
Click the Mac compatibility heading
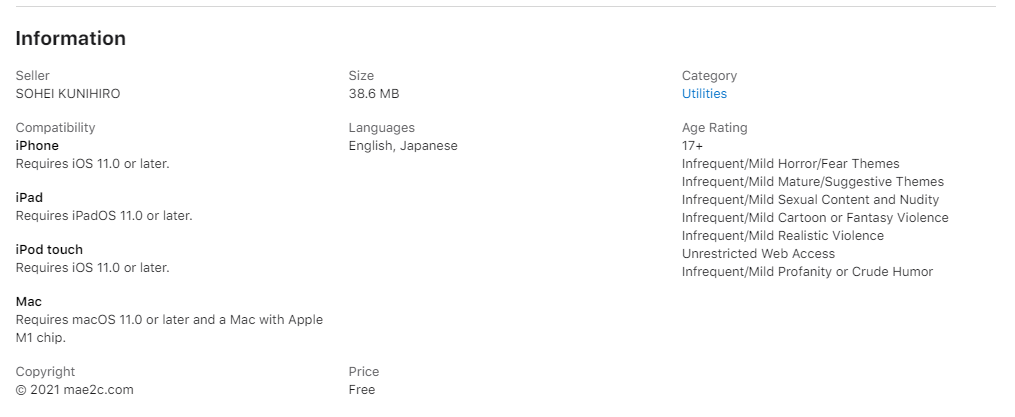pyautogui.click(x=28, y=301)
